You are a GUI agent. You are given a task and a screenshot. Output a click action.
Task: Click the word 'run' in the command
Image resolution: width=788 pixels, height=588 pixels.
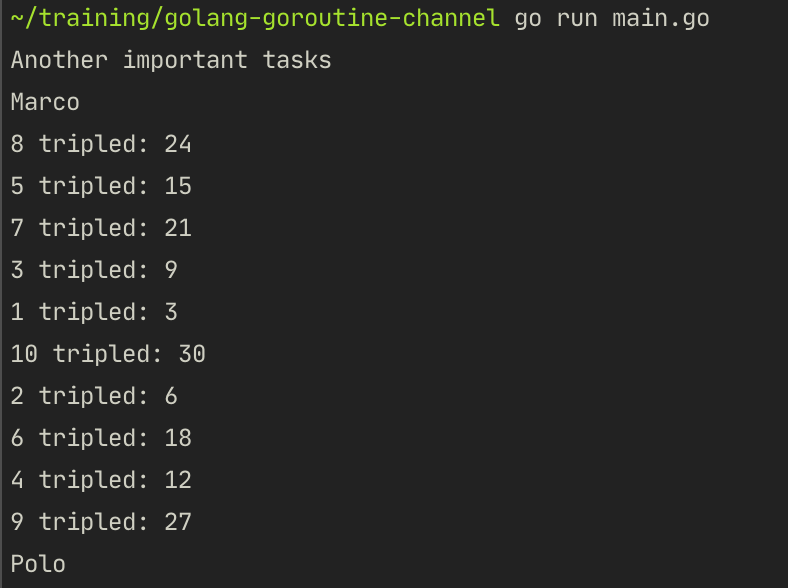577,19
